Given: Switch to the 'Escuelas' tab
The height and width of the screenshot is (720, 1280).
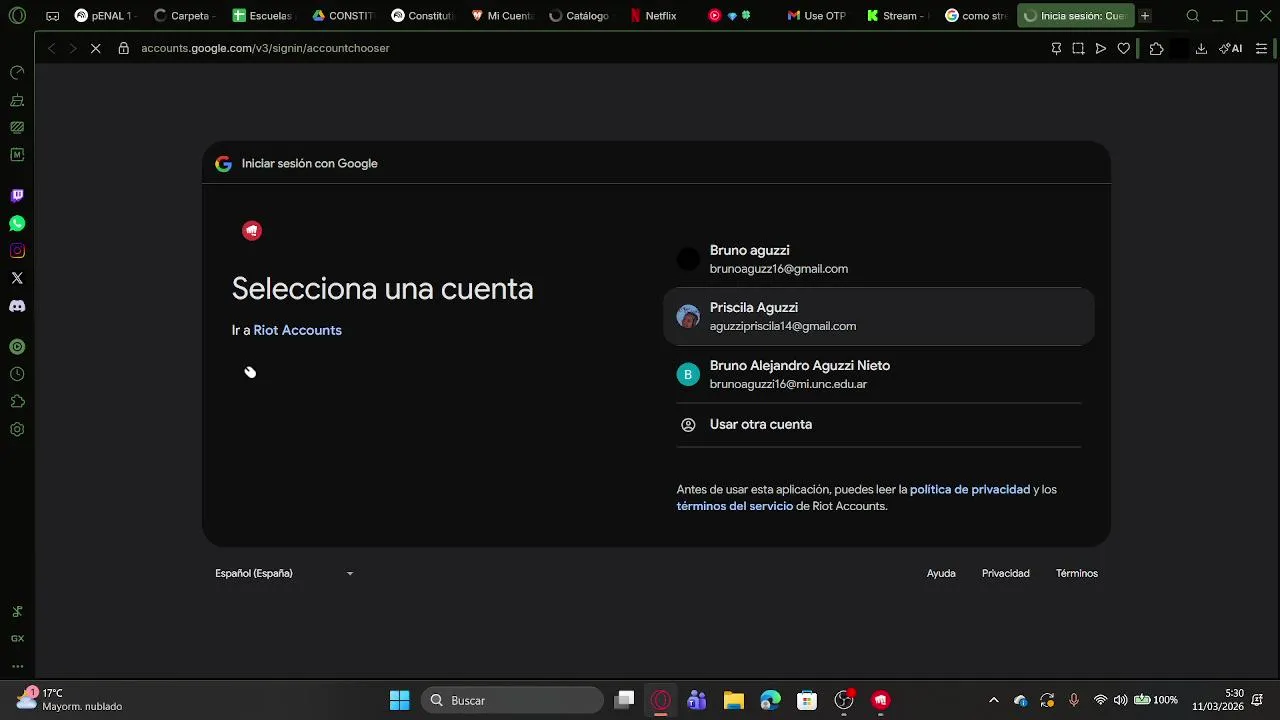Looking at the screenshot, I should [x=262, y=16].
